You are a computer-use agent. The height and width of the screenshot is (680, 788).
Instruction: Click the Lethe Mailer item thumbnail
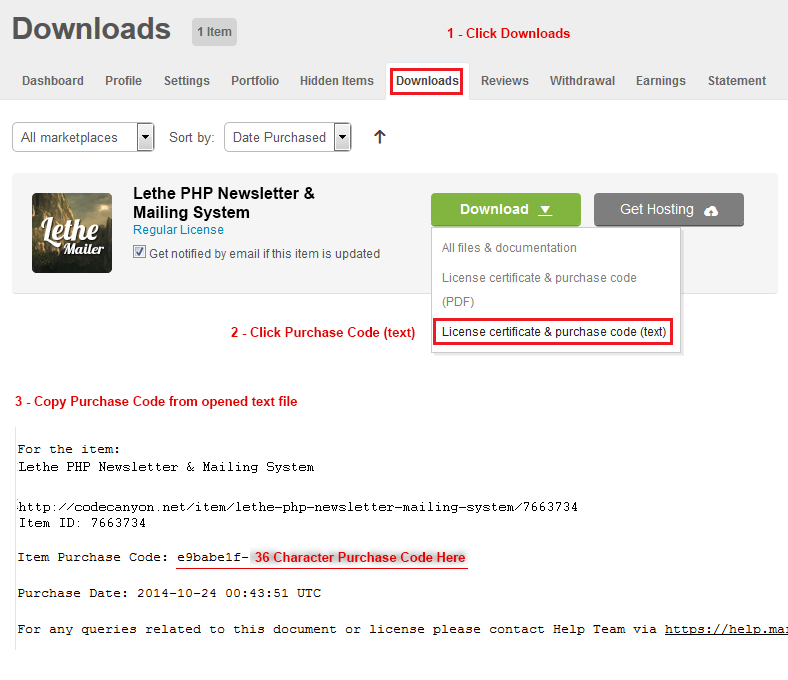click(72, 233)
